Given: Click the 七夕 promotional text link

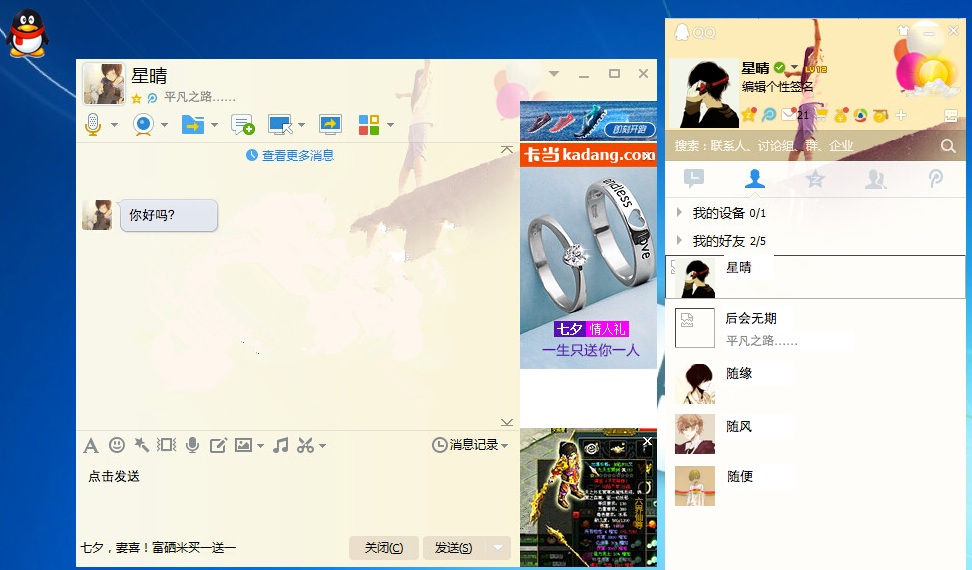Looking at the screenshot, I should point(158,548).
